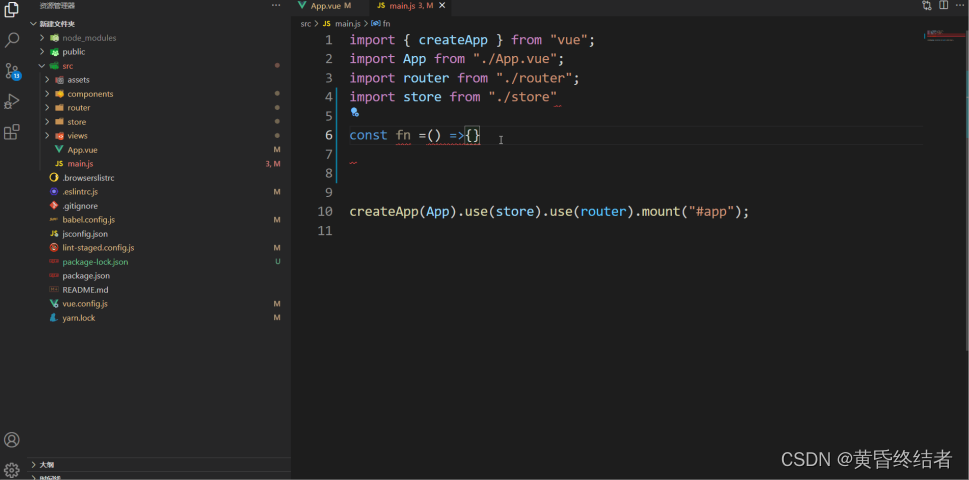Open explorer panel more actions ellipsis
Image resolution: width=969 pixels, height=480 pixels.
pos(276,6)
